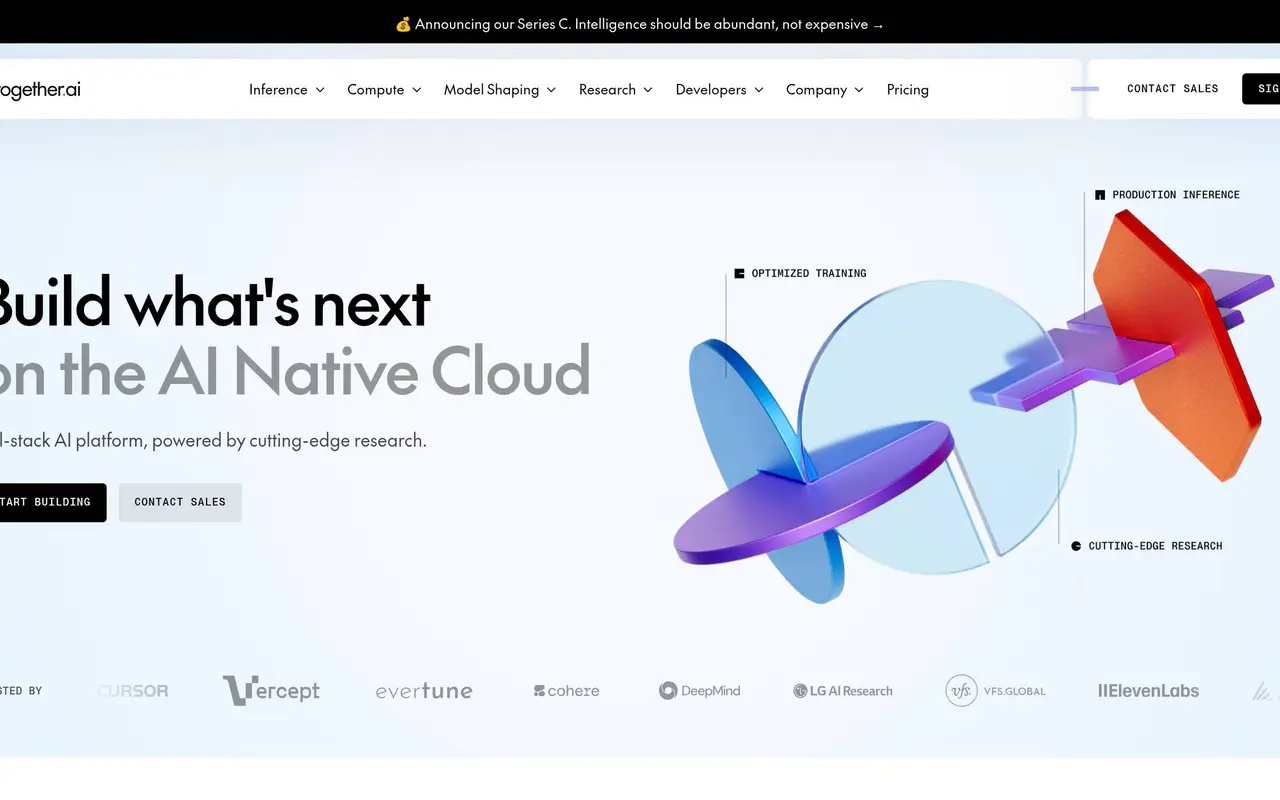The width and height of the screenshot is (1280, 800).
Task: Click the Optimized Training label icon
Action: pyautogui.click(x=740, y=273)
